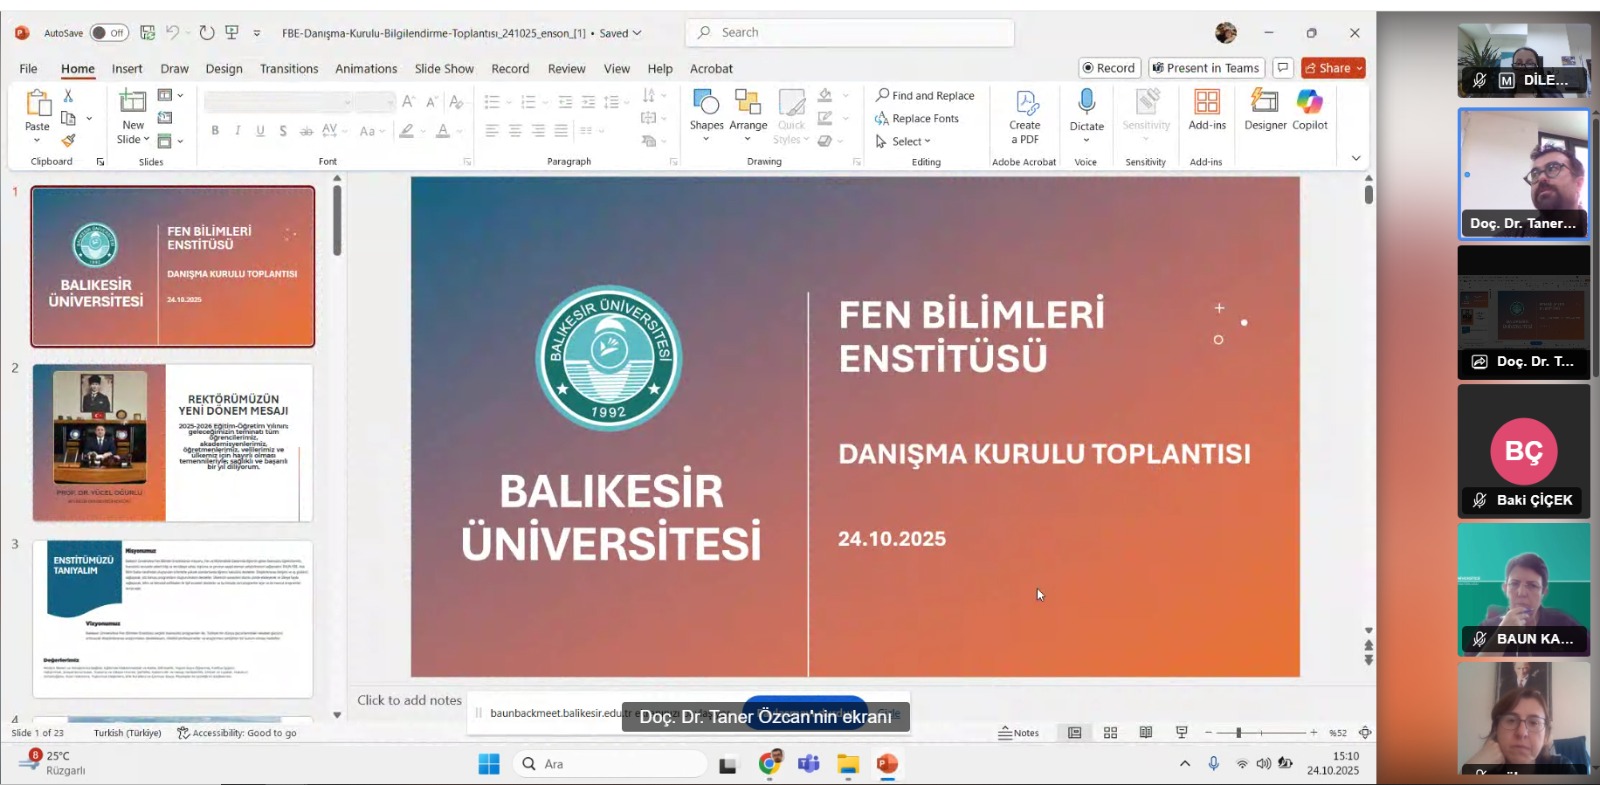Open the Comments speech bubble icon
The height and width of the screenshot is (785, 1600).
(x=1283, y=68)
